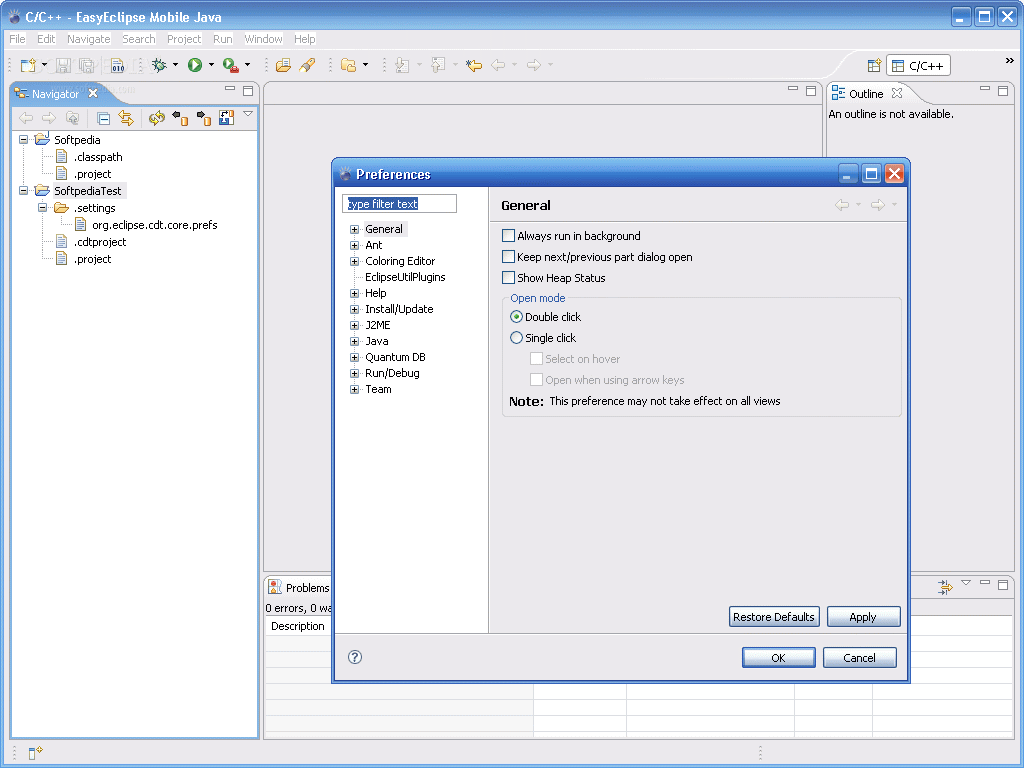Click the Synchronize icon in Navigator toolbar

(157, 118)
